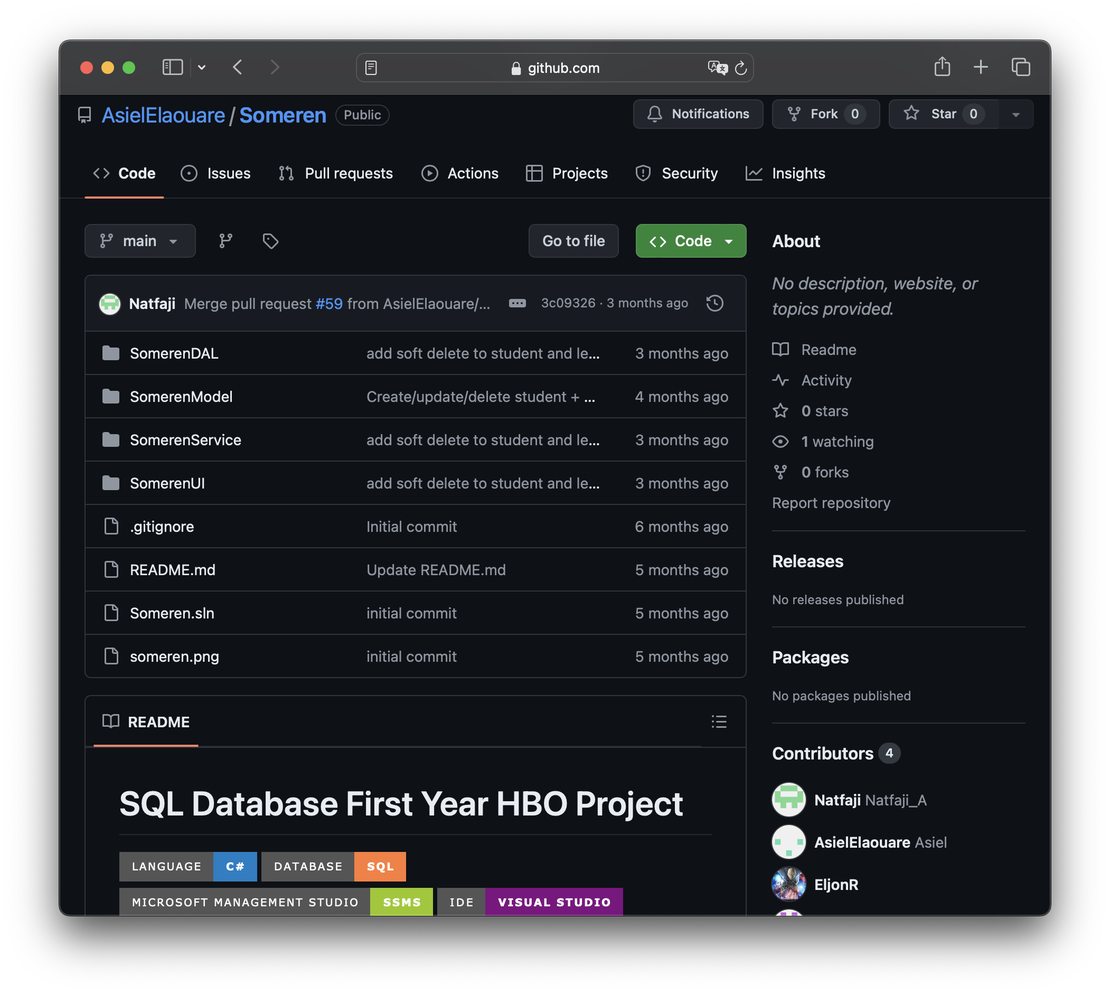Click the blue C# badge in README

(x=235, y=866)
